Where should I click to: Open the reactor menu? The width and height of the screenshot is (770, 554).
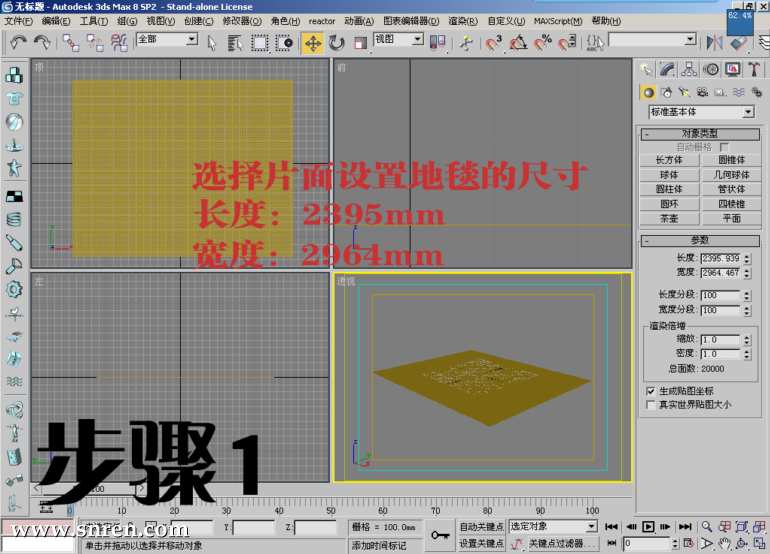click(322, 21)
